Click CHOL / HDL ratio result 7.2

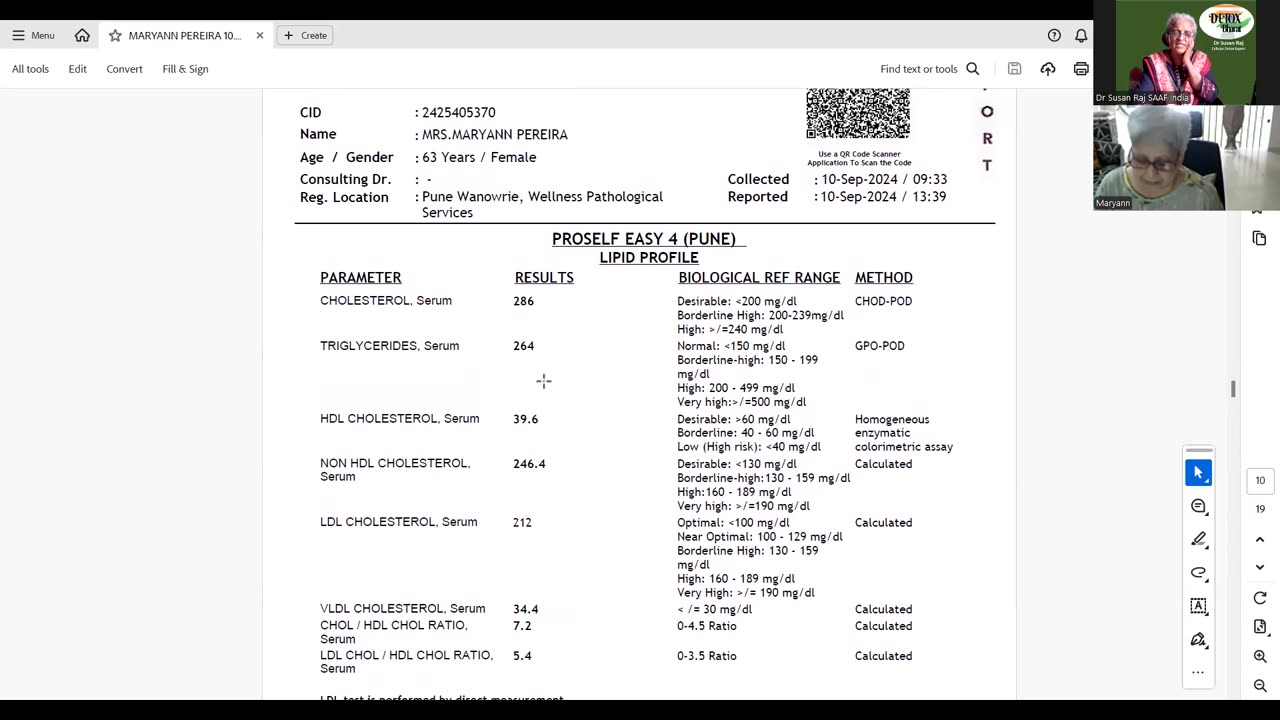coord(522,626)
